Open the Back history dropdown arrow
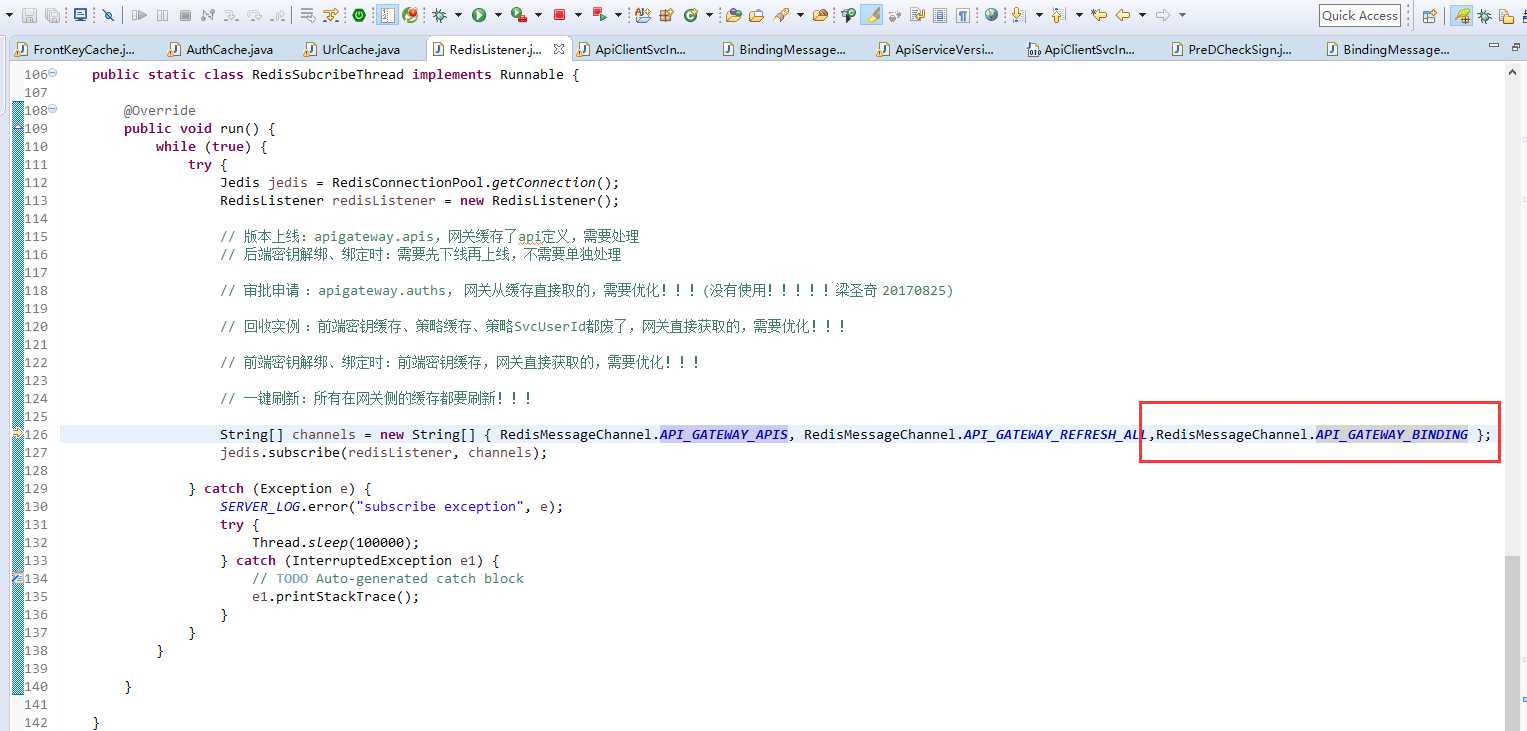1527x731 pixels. click(1142, 15)
